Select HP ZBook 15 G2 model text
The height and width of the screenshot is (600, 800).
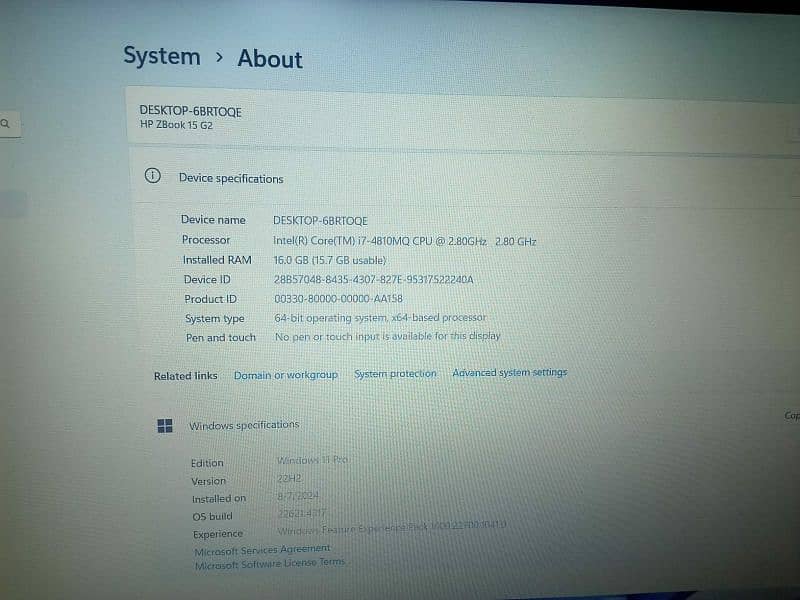pyautogui.click(x=176, y=124)
